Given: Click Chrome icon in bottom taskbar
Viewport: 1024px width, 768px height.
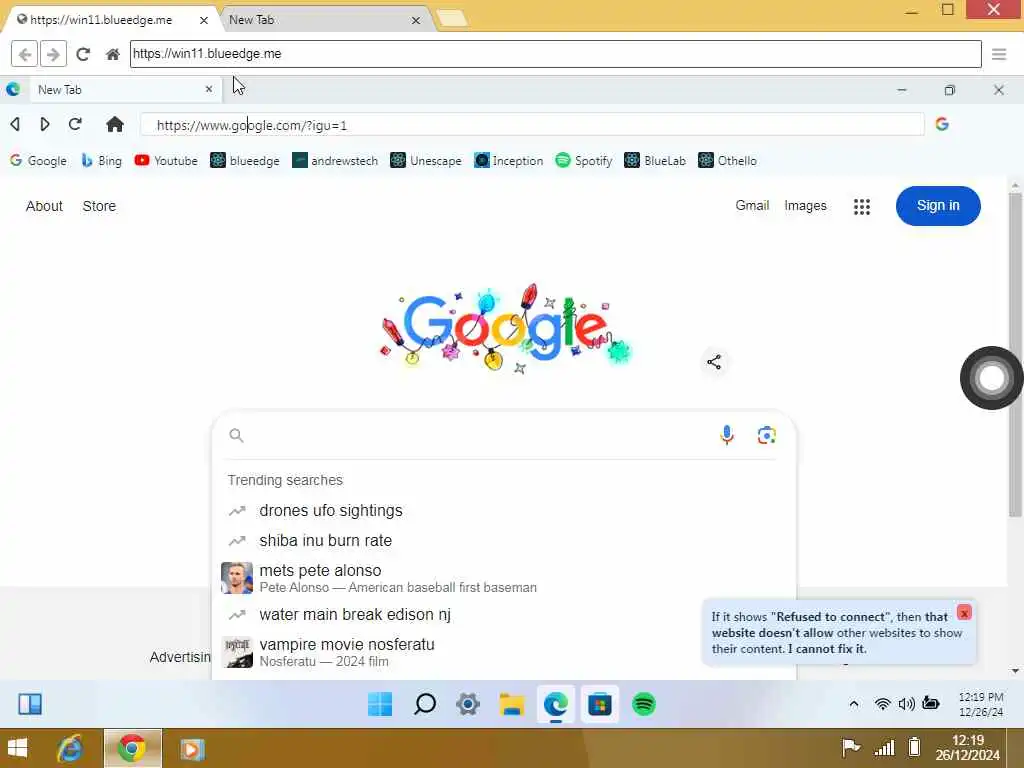Looking at the screenshot, I should click(x=132, y=748).
